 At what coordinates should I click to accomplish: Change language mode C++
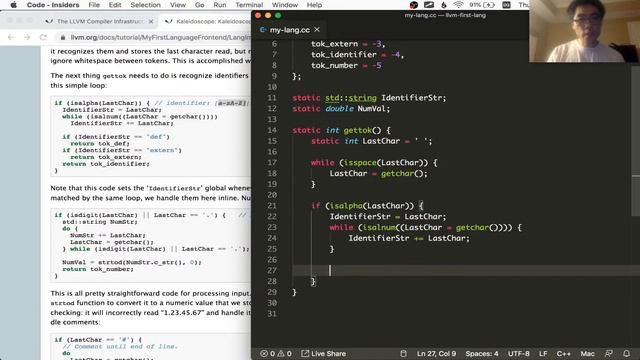pos(564,353)
